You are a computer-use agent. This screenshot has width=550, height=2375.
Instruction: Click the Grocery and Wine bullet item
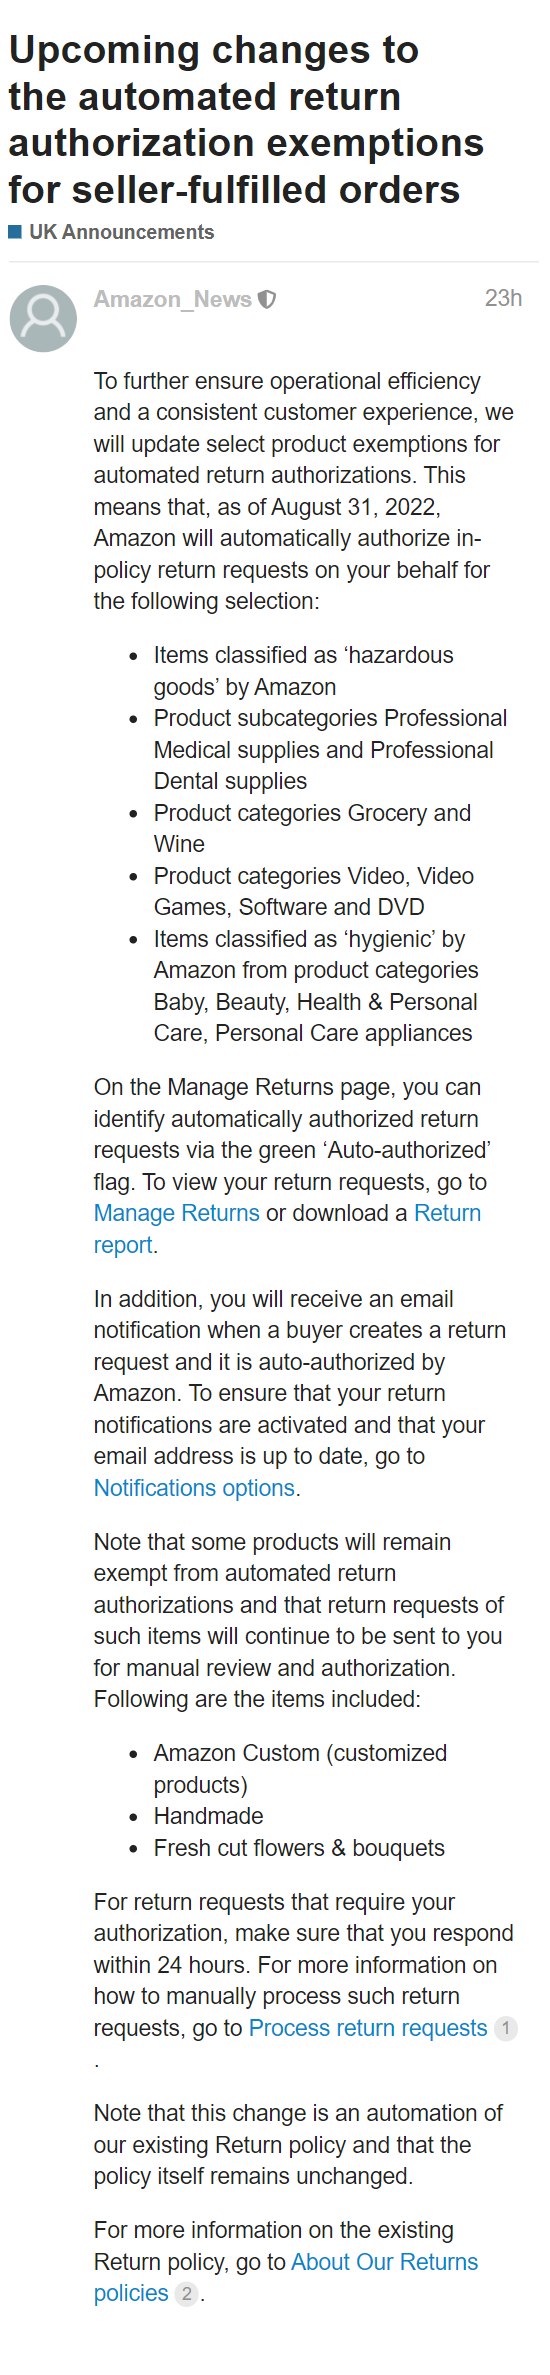[x=312, y=828]
